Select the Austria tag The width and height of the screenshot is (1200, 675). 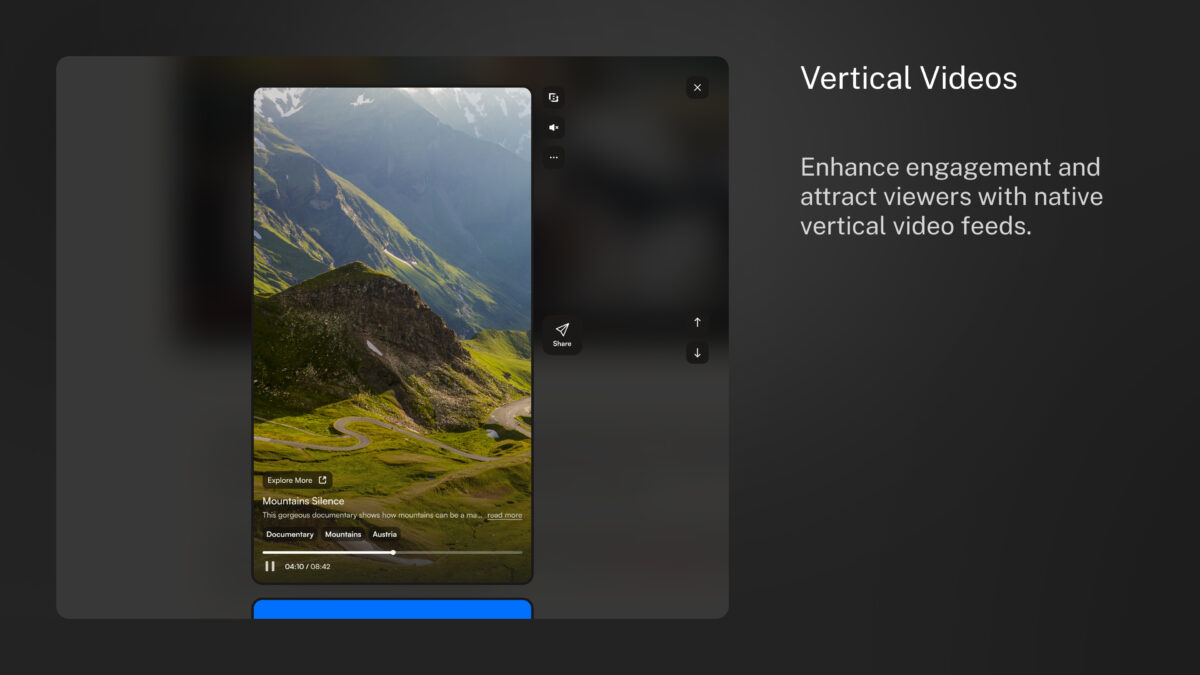click(385, 534)
